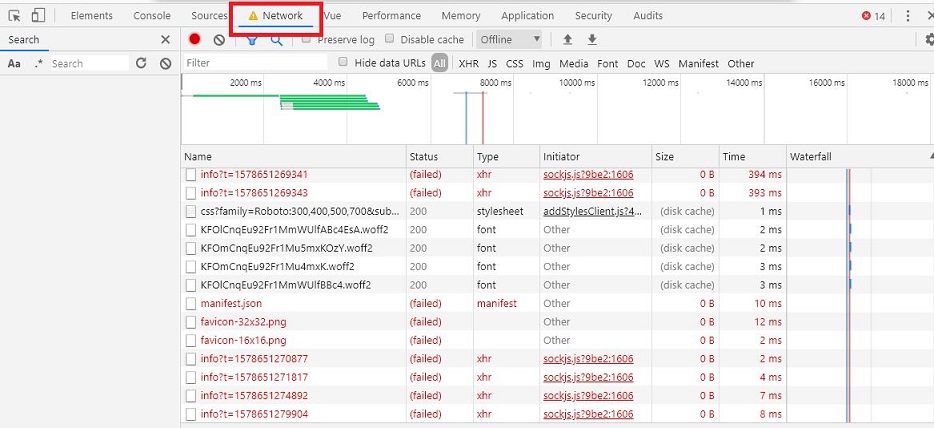This screenshot has height=428, width=934.
Task: Filter requests by XHR type
Action: 468,63
